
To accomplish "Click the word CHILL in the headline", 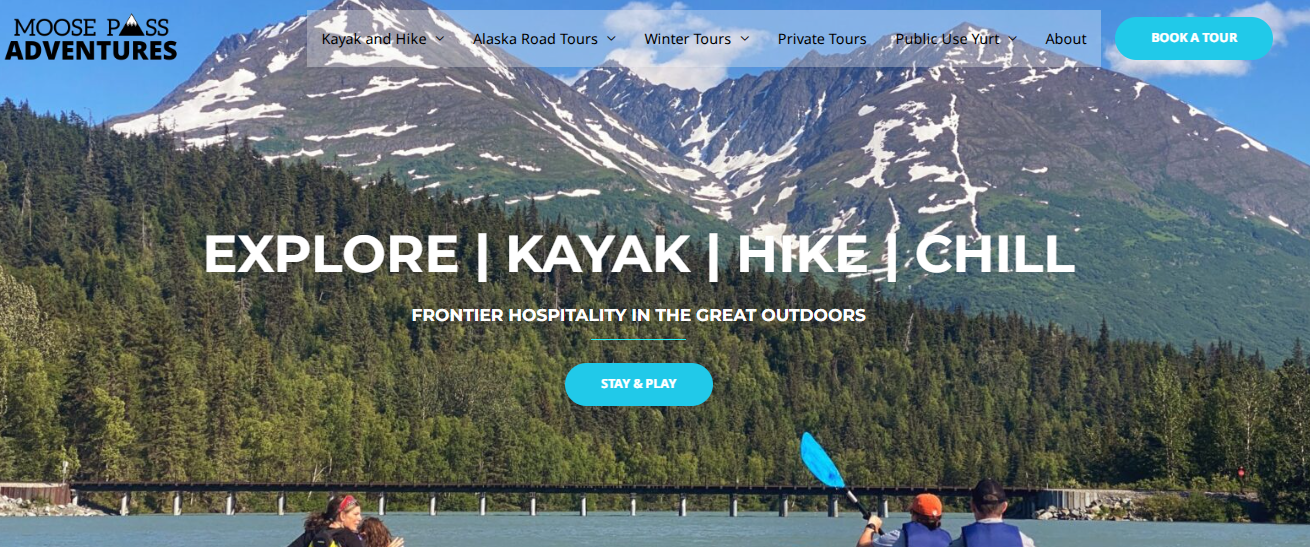I will coord(995,254).
